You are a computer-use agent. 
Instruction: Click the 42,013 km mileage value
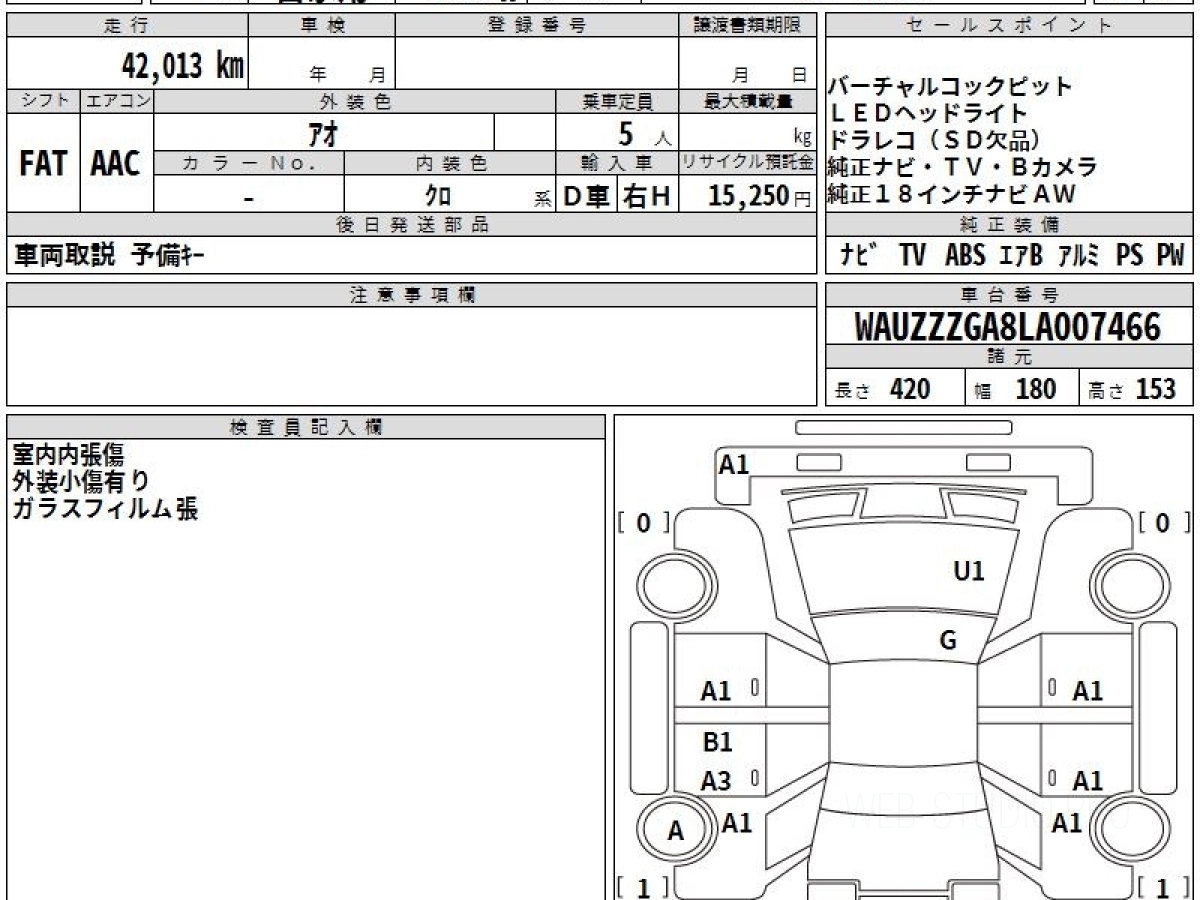click(183, 66)
